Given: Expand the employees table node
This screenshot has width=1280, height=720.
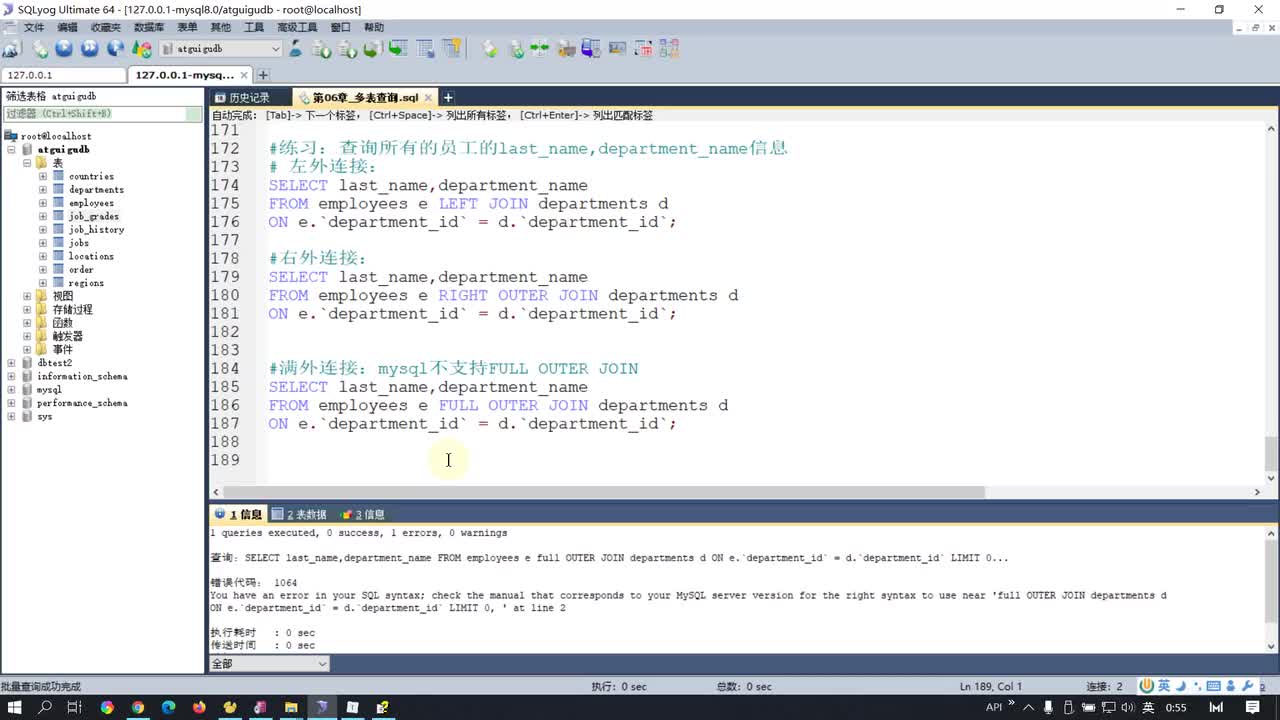Looking at the screenshot, I should 43,203.
